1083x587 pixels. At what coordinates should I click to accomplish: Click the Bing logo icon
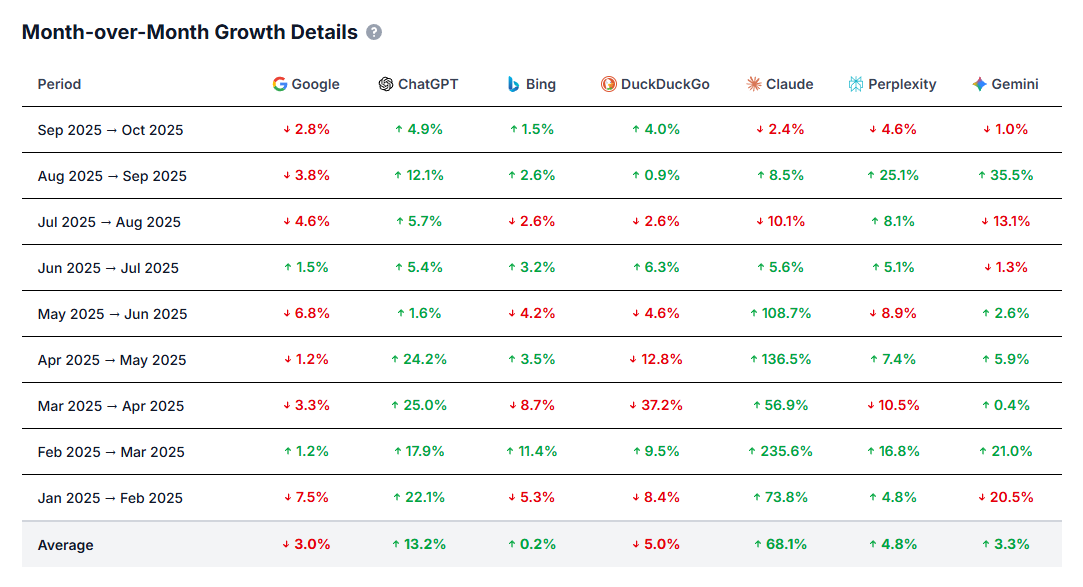[x=513, y=84]
